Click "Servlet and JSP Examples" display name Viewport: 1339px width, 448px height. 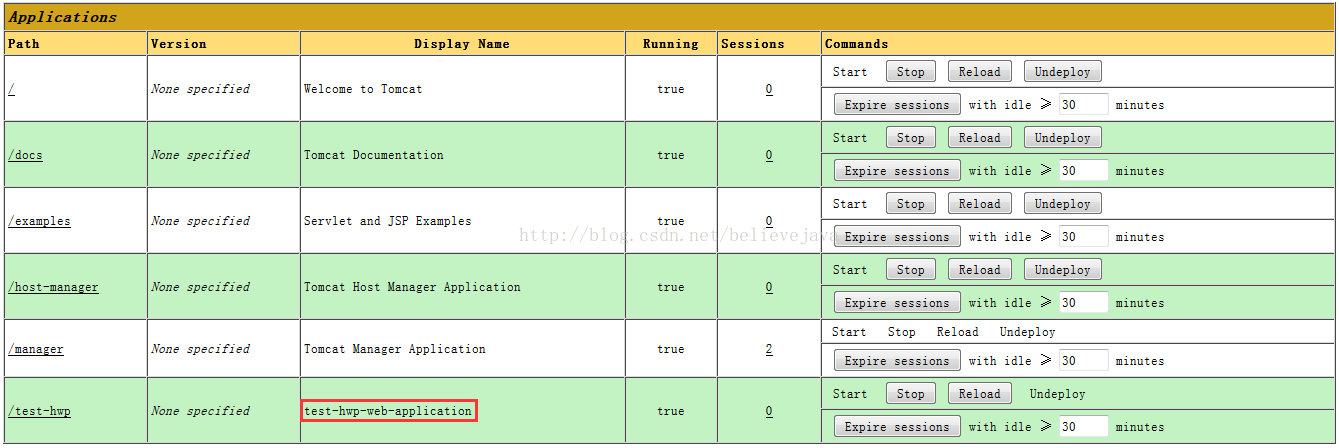click(388, 221)
